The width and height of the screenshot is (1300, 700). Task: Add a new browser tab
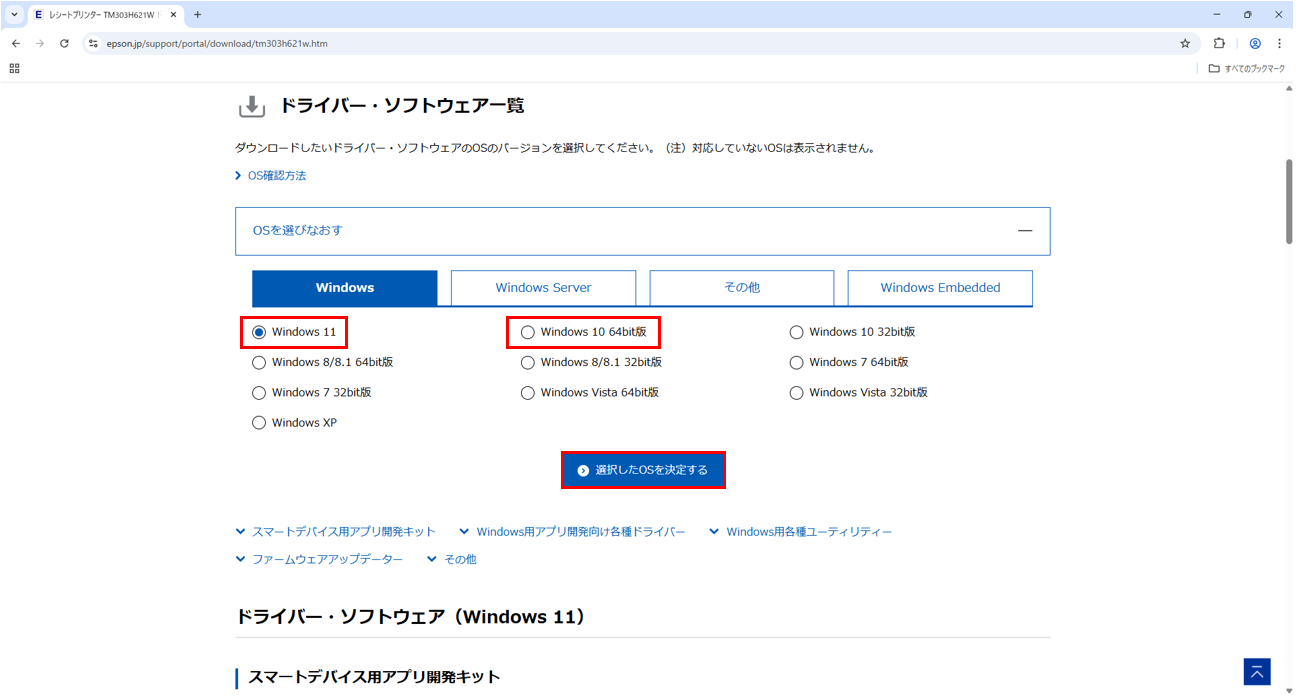(x=197, y=15)
